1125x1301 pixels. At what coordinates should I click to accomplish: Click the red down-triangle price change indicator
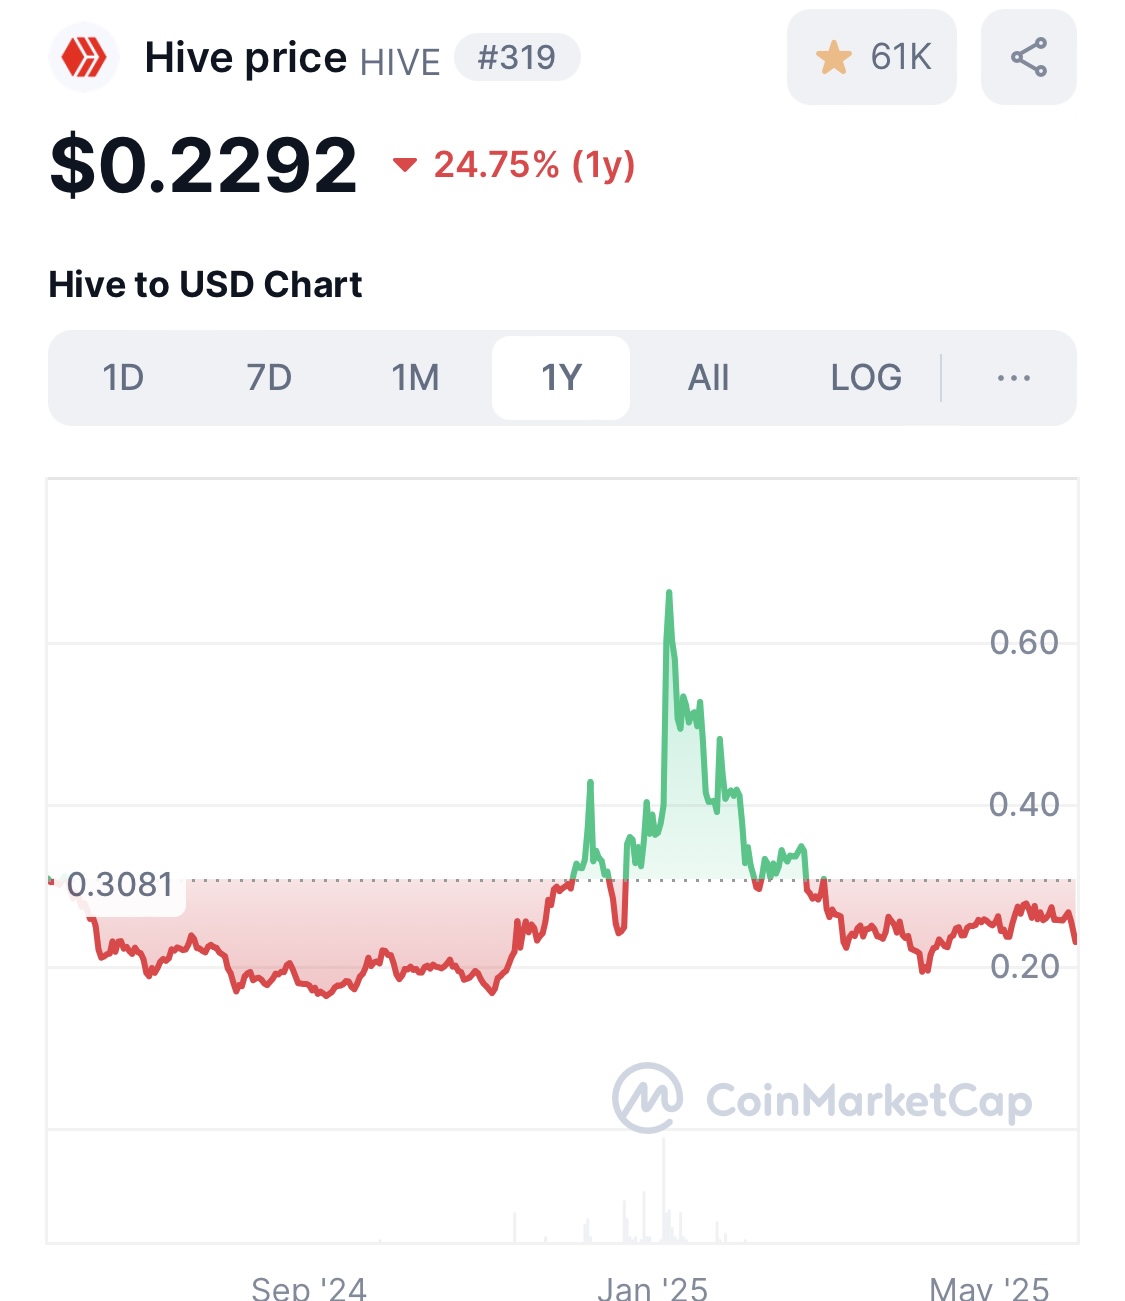(405, 165)
